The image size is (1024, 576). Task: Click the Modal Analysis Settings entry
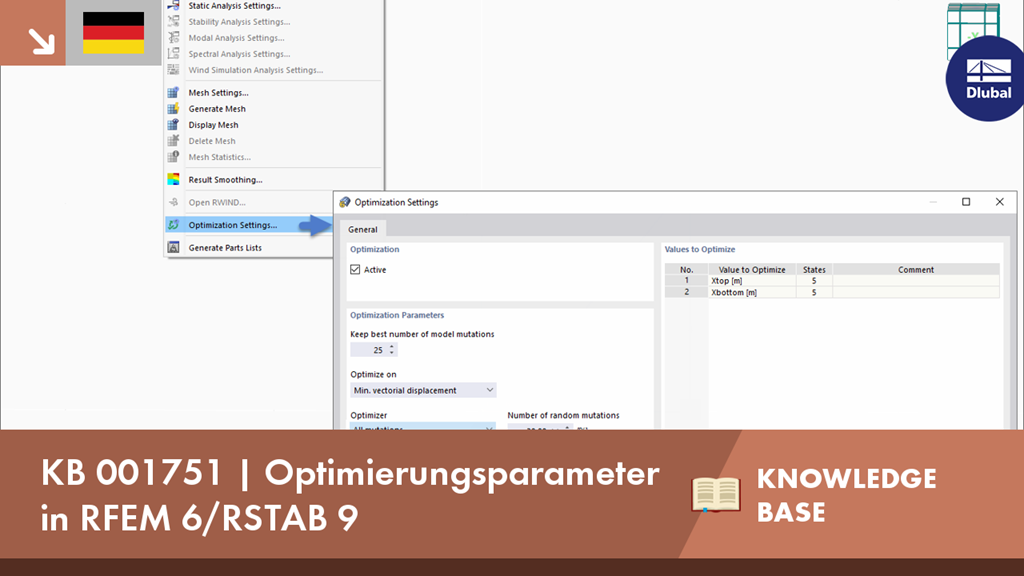tap(236, 38)
